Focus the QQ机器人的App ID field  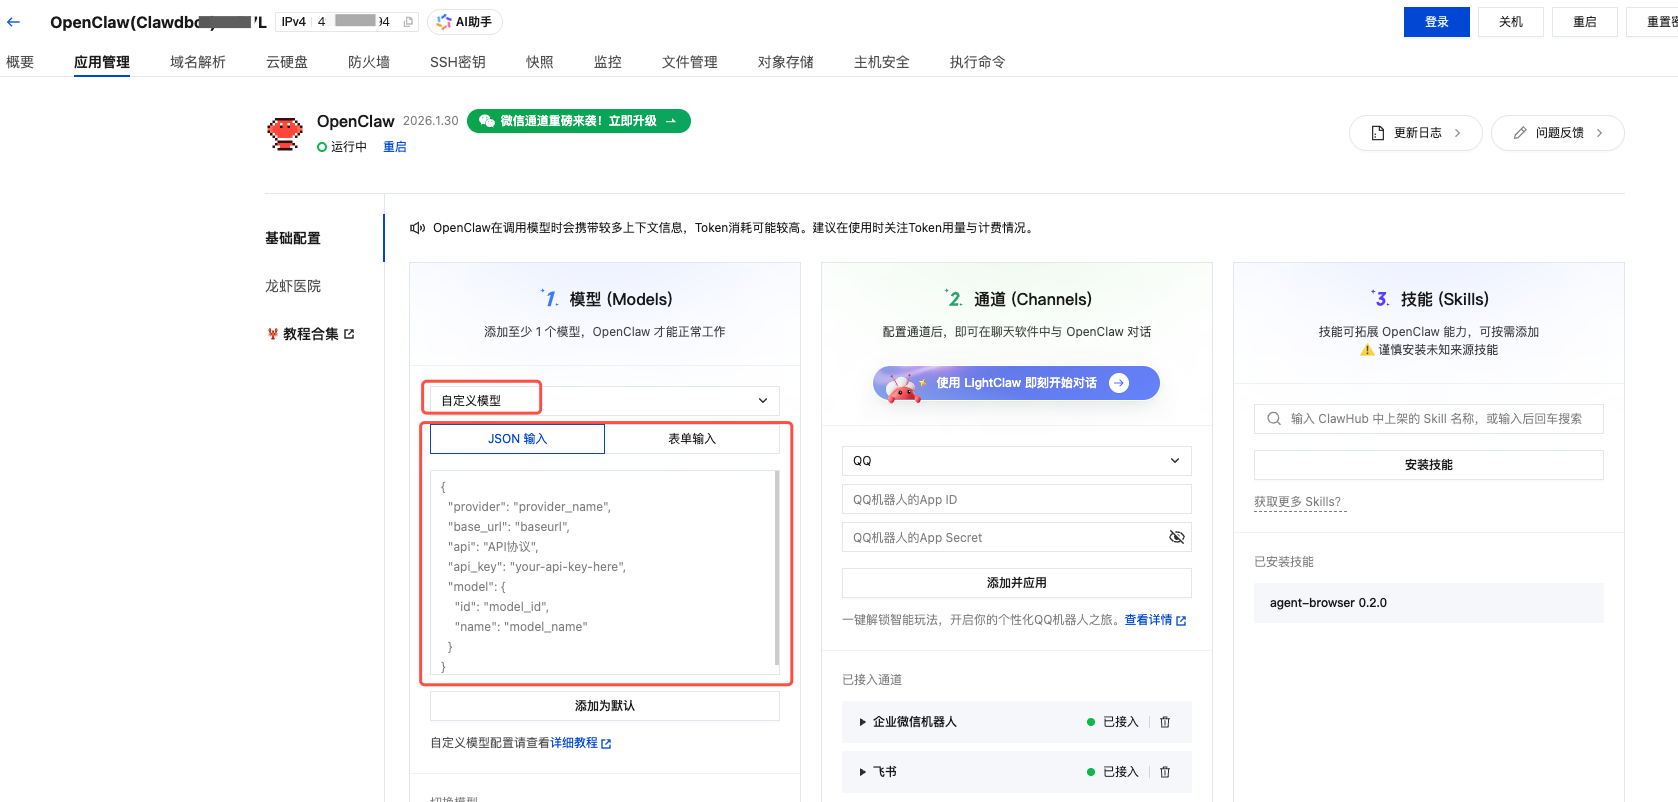(x=1017, y=499)
